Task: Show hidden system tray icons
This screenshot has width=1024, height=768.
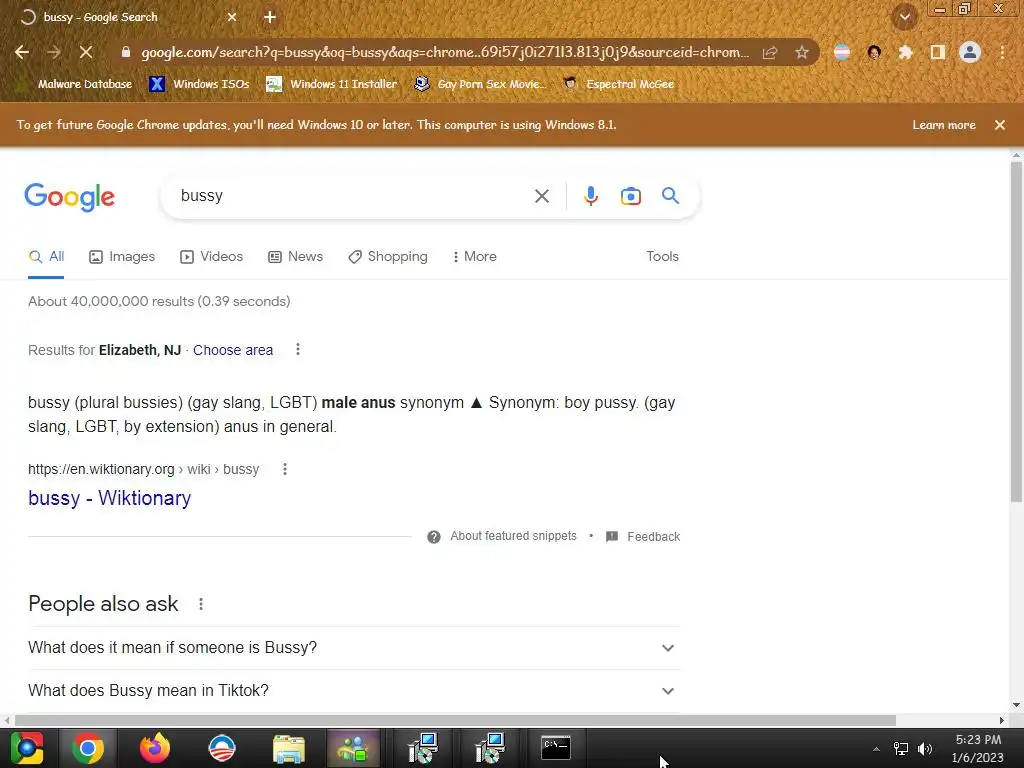Action: [x=876, y=749]
